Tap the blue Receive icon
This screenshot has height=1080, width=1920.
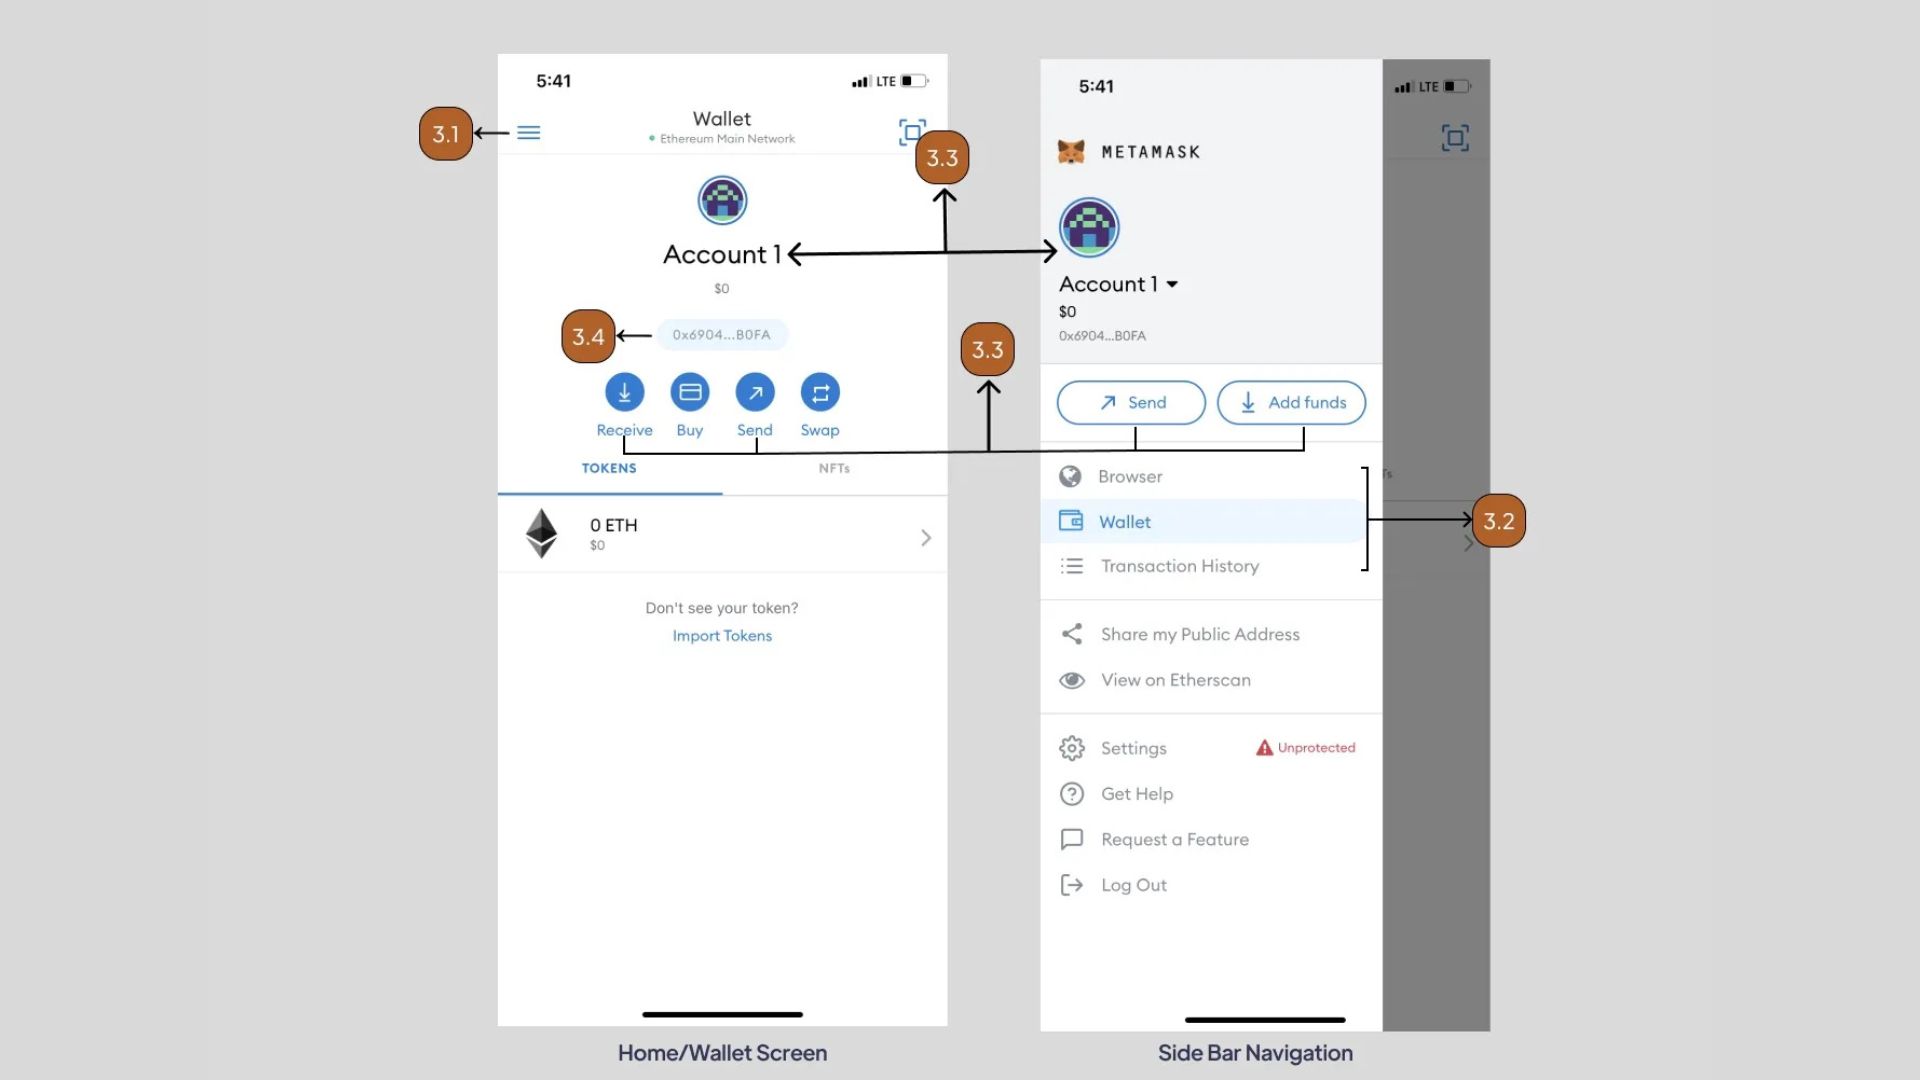[x=624, y=393]
